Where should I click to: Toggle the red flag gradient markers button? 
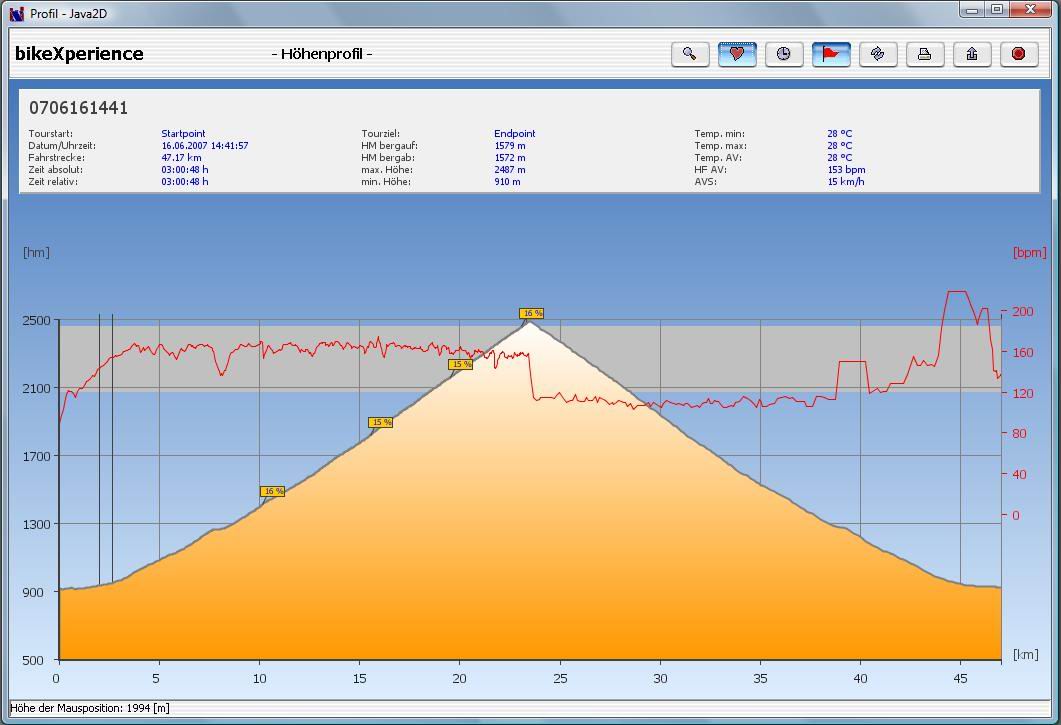point(830,54)
